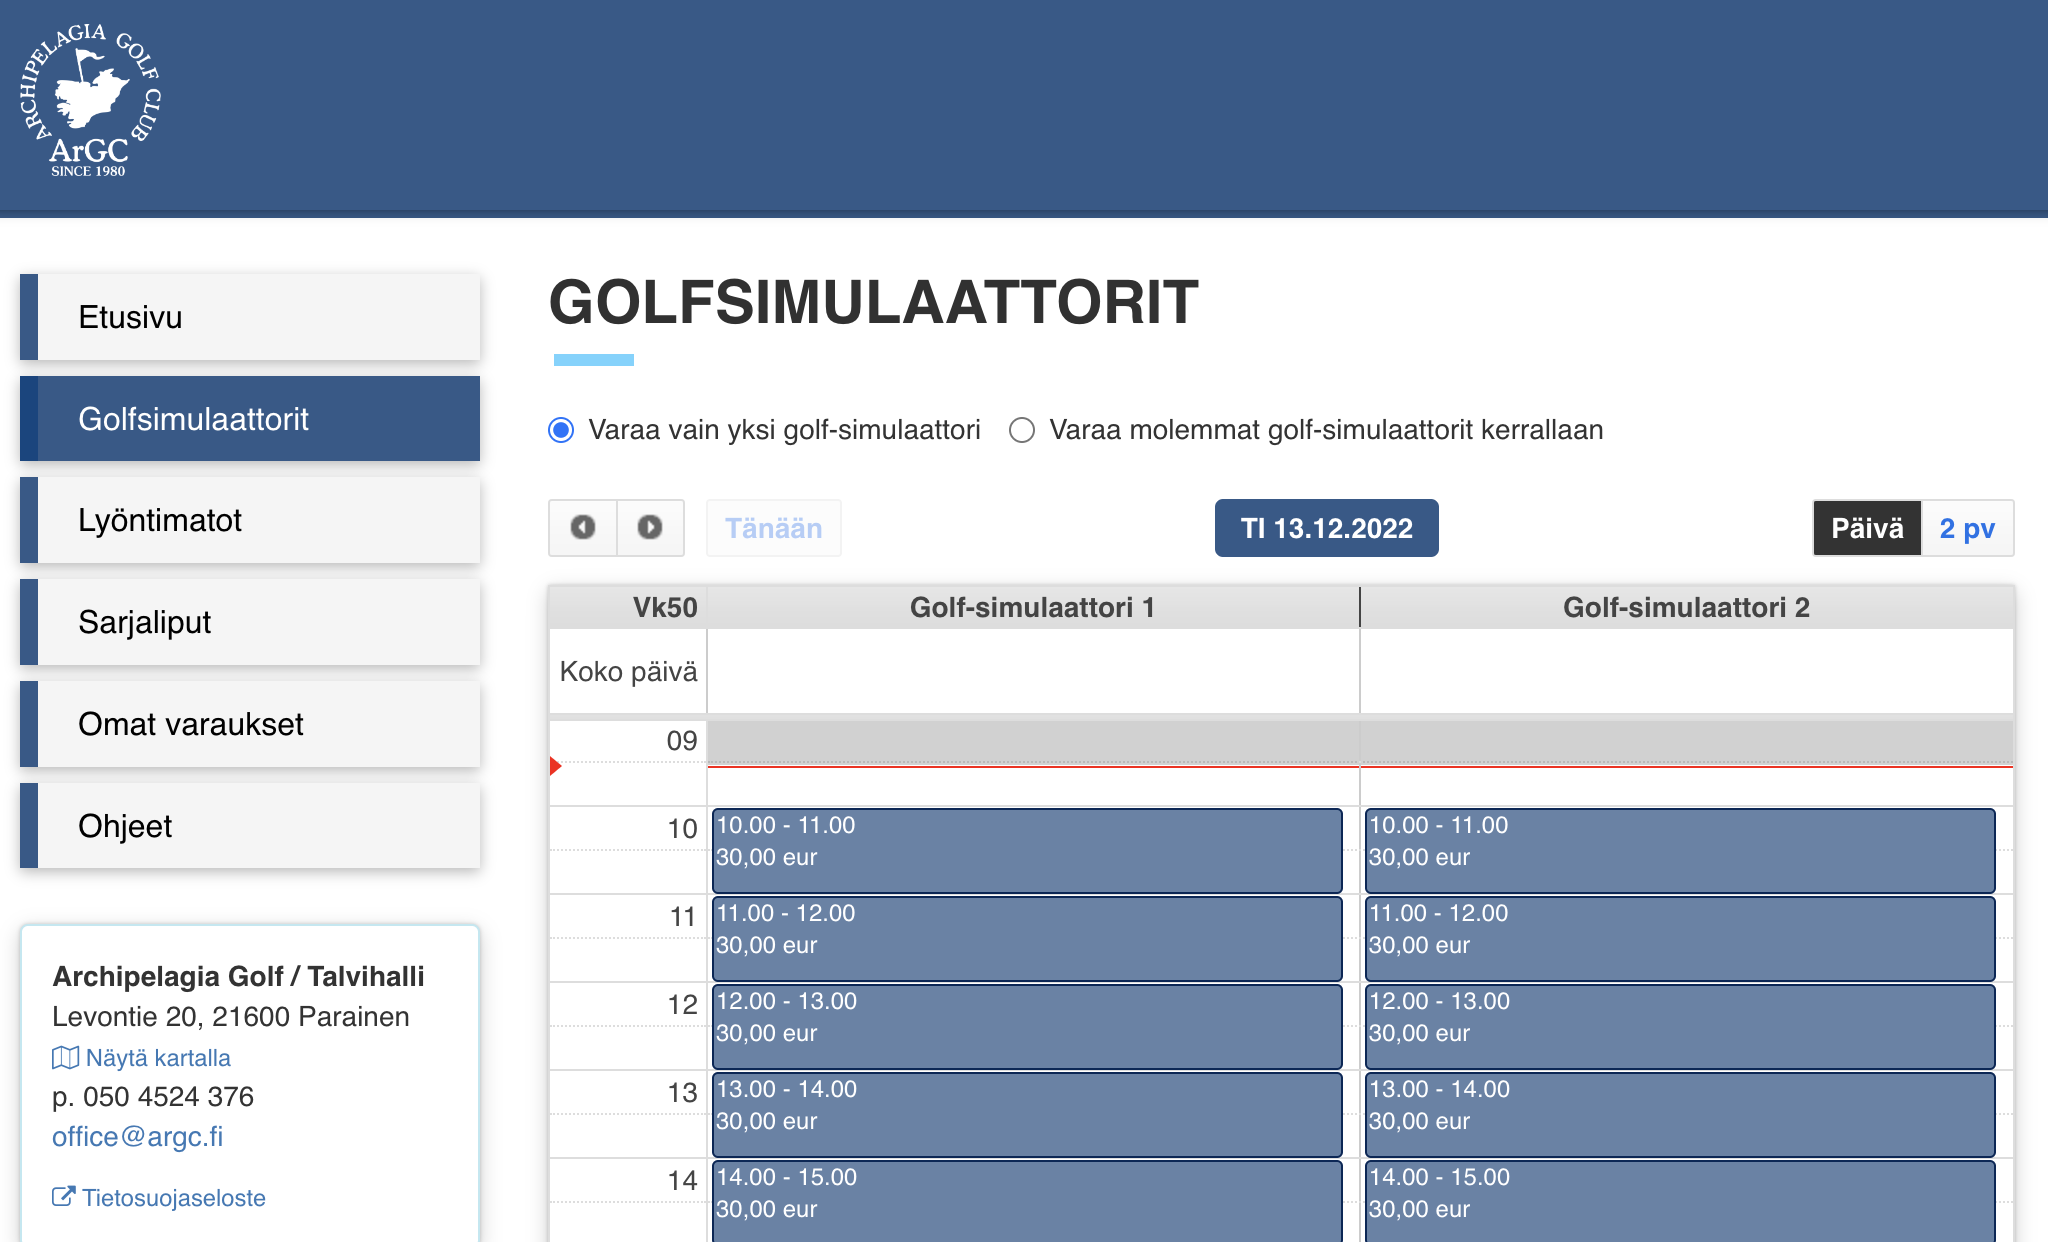Open Omat varaukset menu item

(x=250, y=724)
